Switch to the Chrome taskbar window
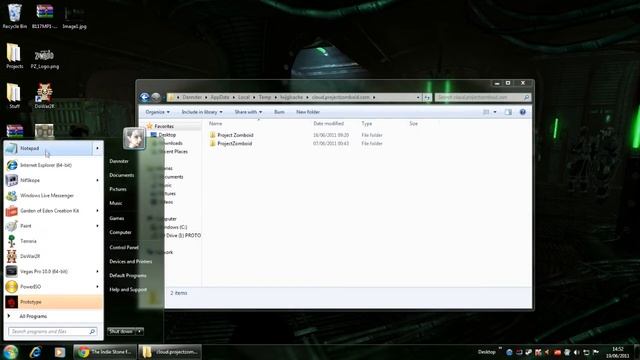This screenshot has width=640, height=360. (x=105, y=352)
